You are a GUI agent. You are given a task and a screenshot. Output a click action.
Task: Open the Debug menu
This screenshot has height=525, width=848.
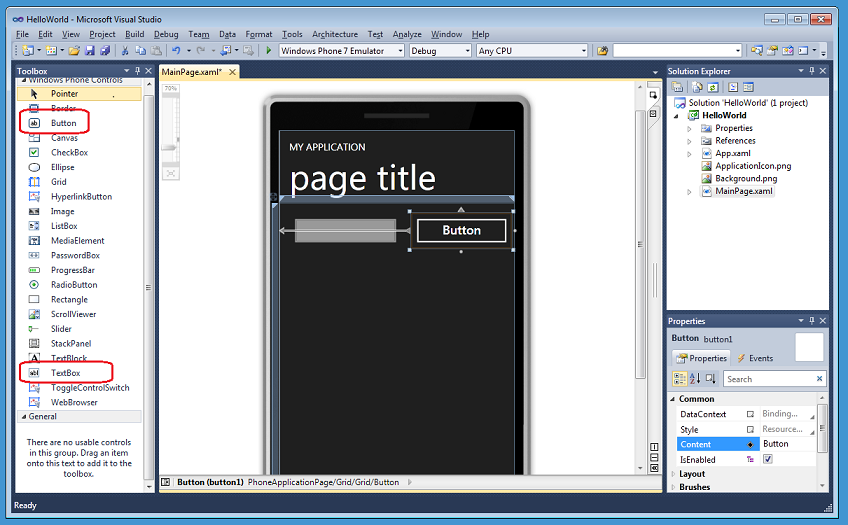[165, 34]
